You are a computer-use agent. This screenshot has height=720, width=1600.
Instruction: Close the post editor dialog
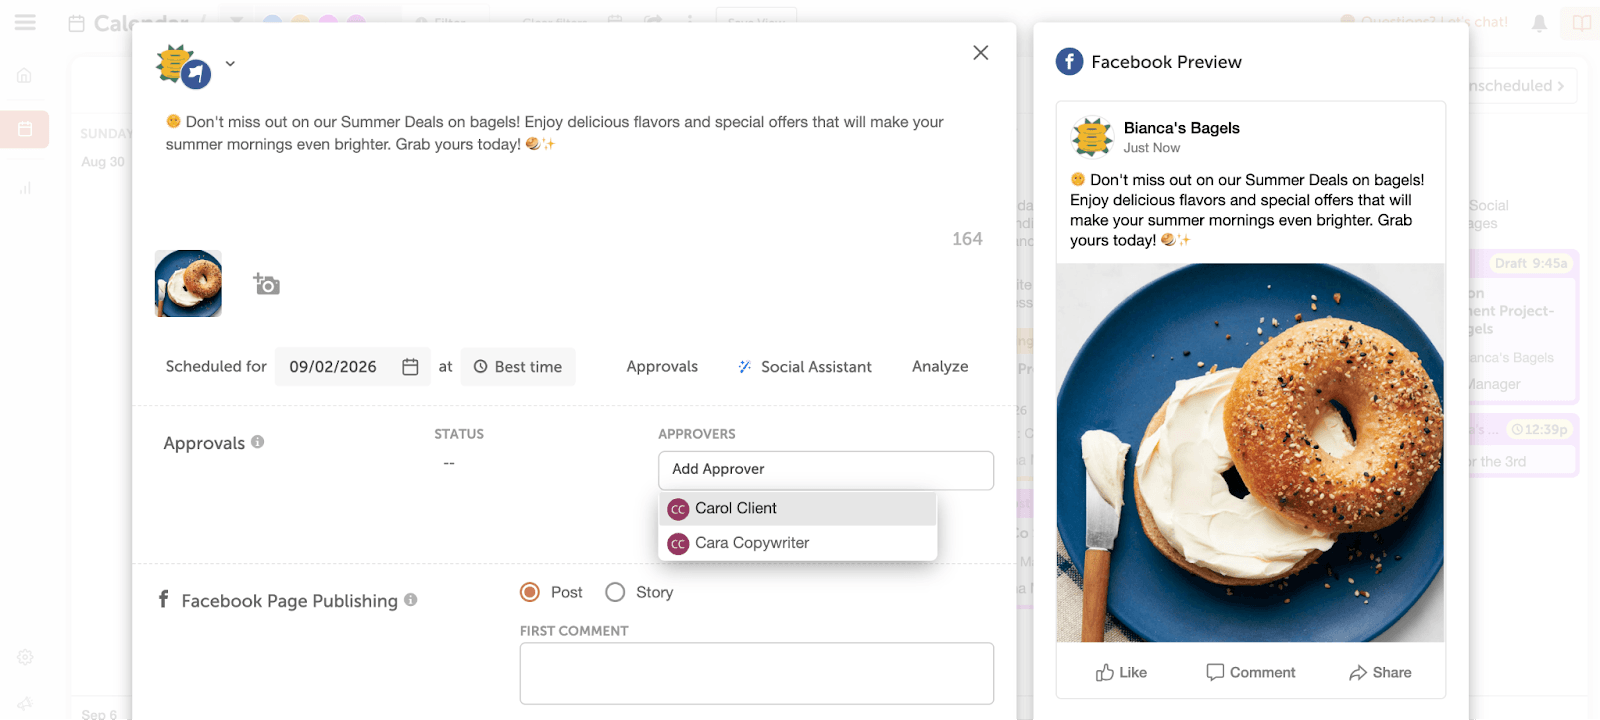click(x=980, y=53)
